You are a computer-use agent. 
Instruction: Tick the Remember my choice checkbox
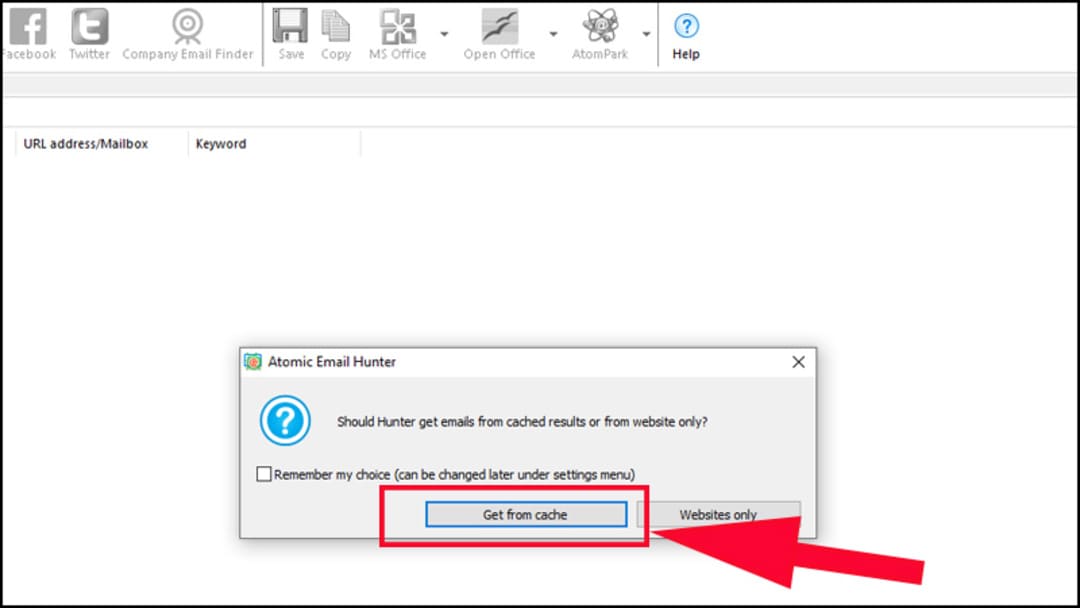click(x=264, y=474)
